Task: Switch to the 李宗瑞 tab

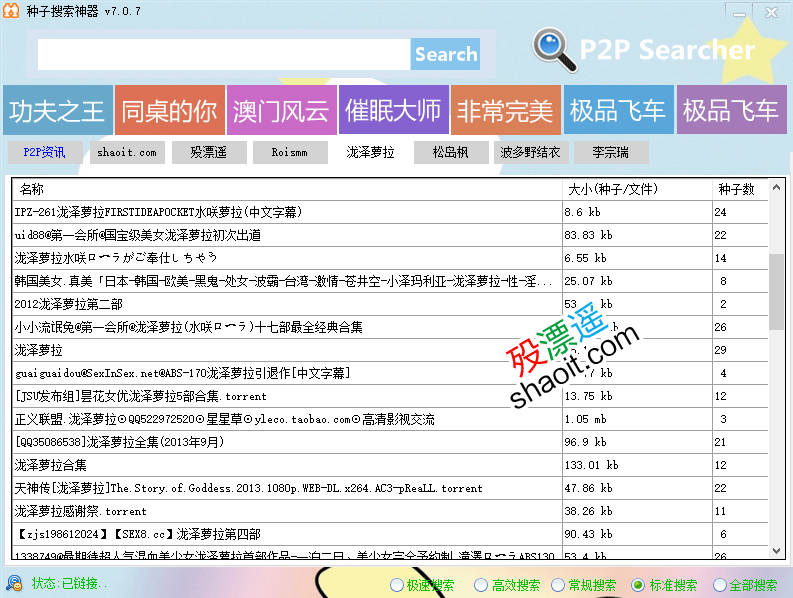Action: pos(611,152)
